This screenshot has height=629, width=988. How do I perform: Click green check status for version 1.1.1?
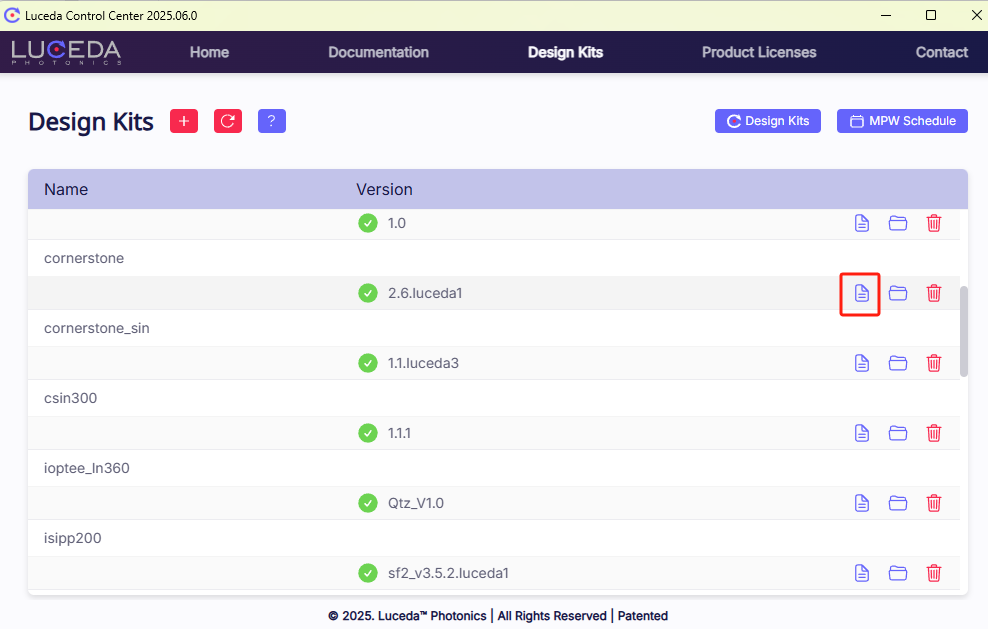pyautogui.click(x=368, y=433)
